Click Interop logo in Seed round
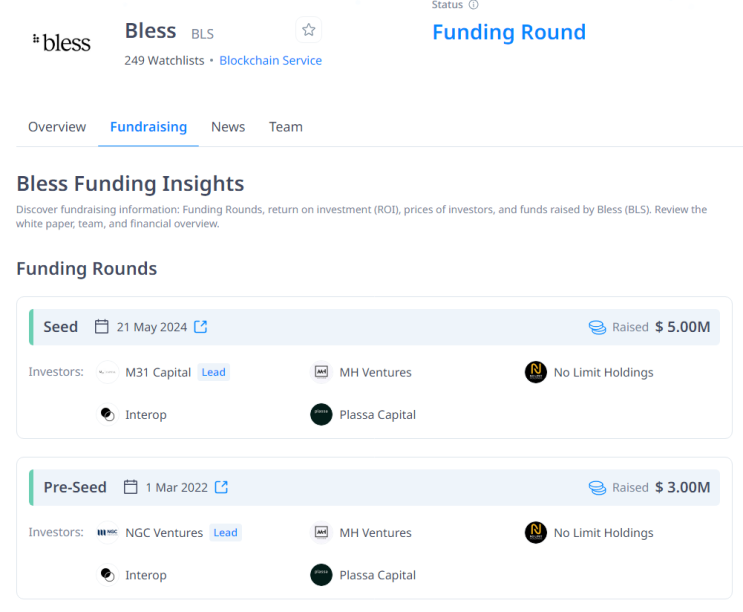The width and height of the screenshot is (743, 612). [108, 414]
